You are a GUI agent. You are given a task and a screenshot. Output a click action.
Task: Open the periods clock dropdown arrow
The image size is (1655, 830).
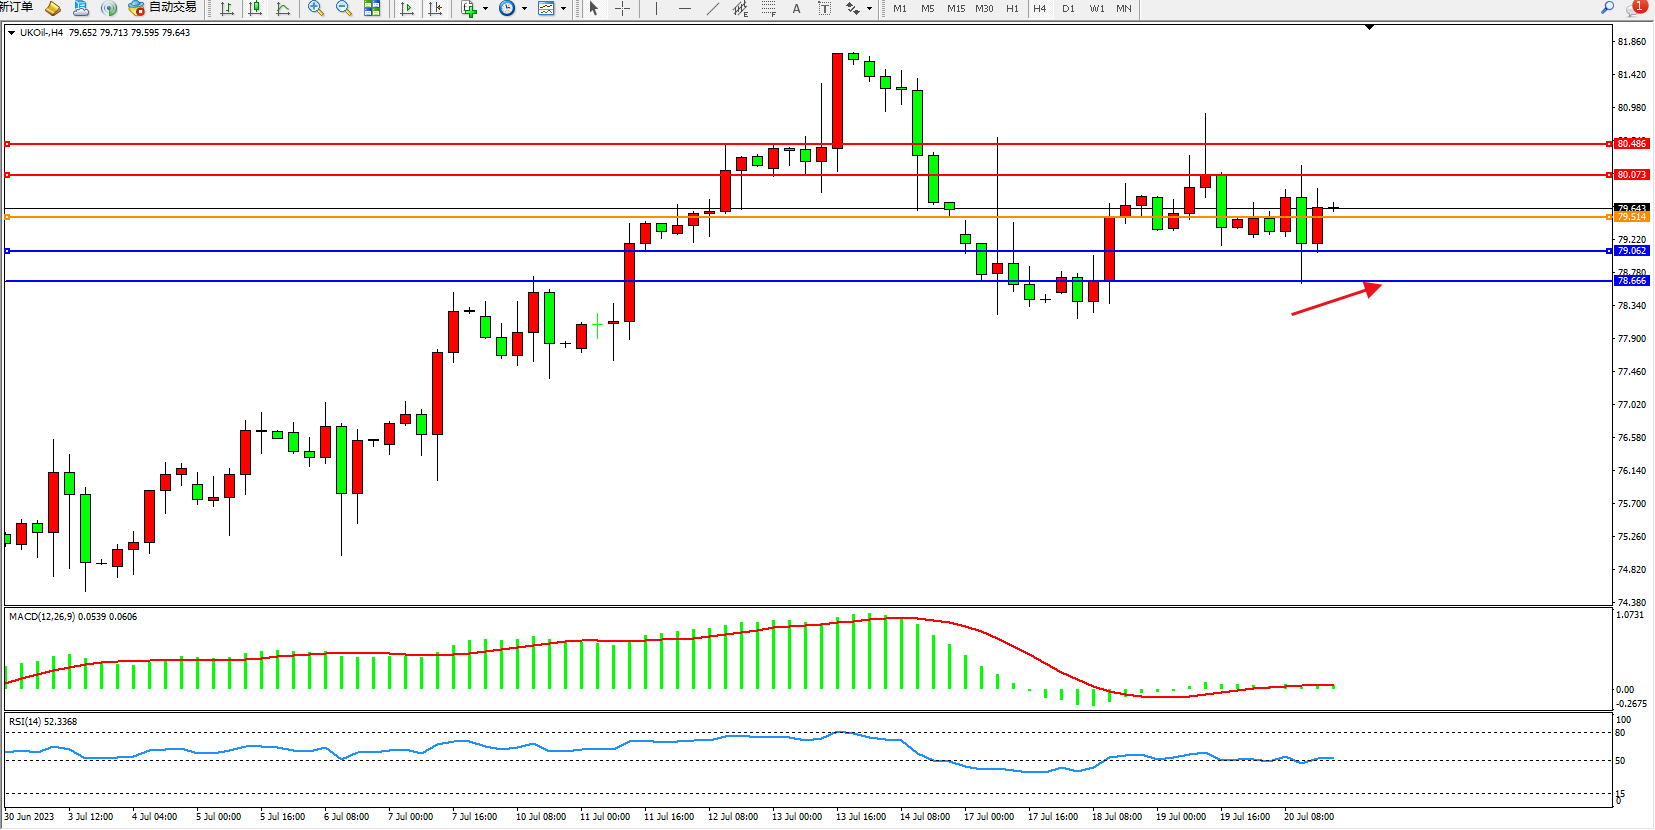pyautogui.click(x=524, y=9)
